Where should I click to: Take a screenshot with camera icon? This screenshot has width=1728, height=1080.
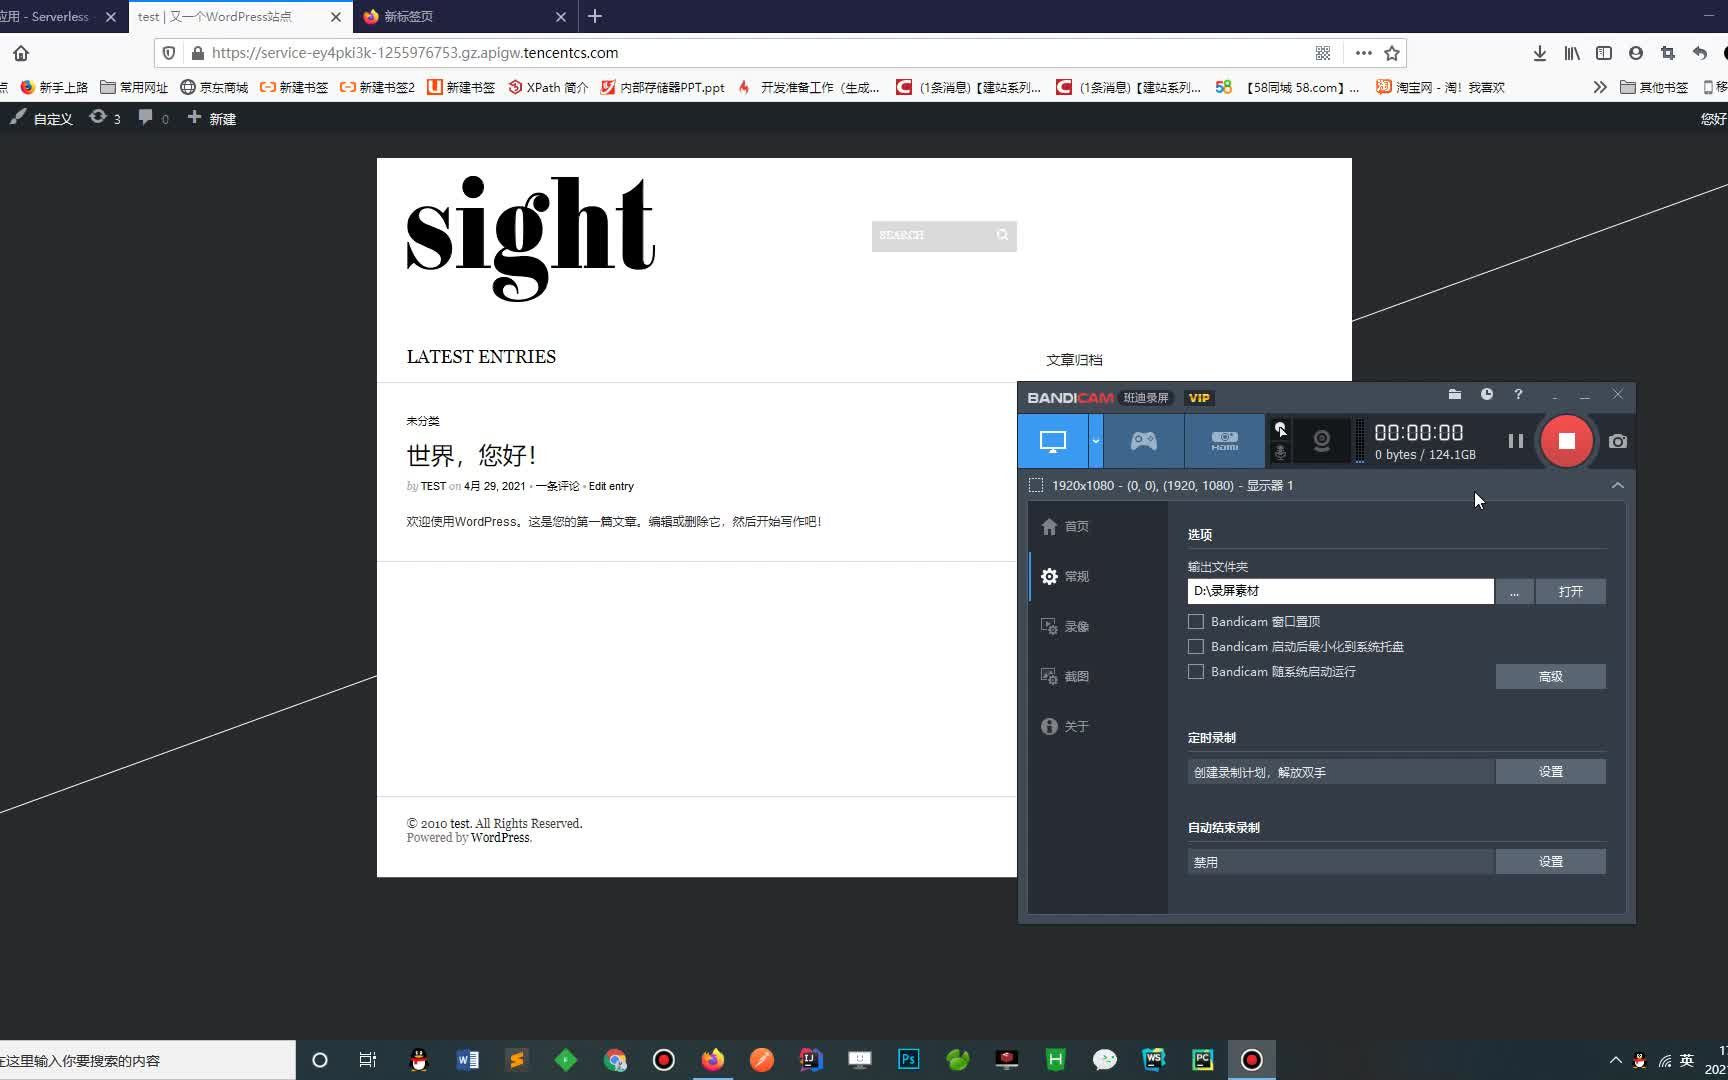point(1618,441)
